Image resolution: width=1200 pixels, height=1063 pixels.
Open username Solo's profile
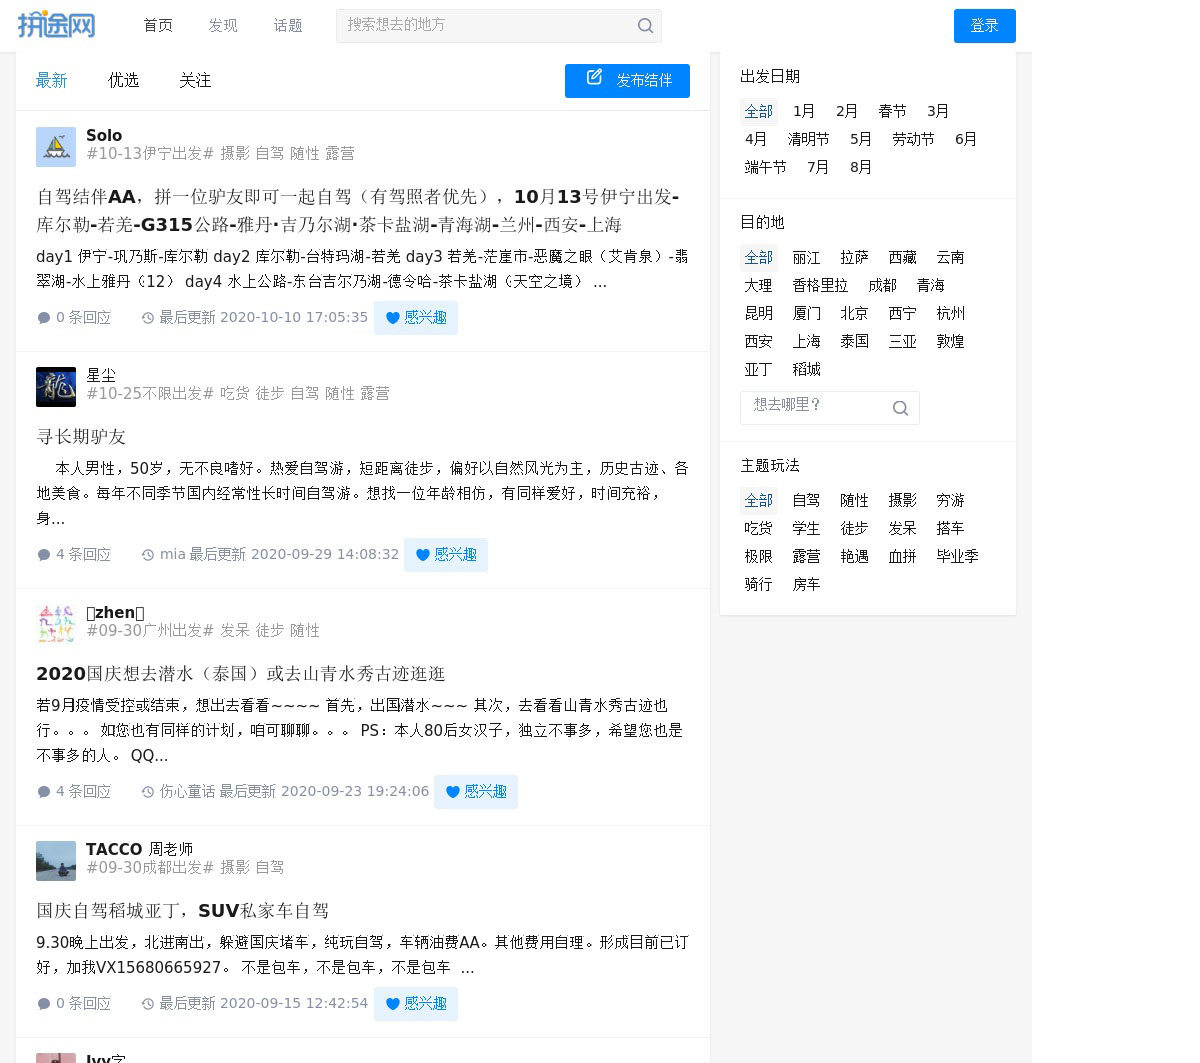(104, 136)
